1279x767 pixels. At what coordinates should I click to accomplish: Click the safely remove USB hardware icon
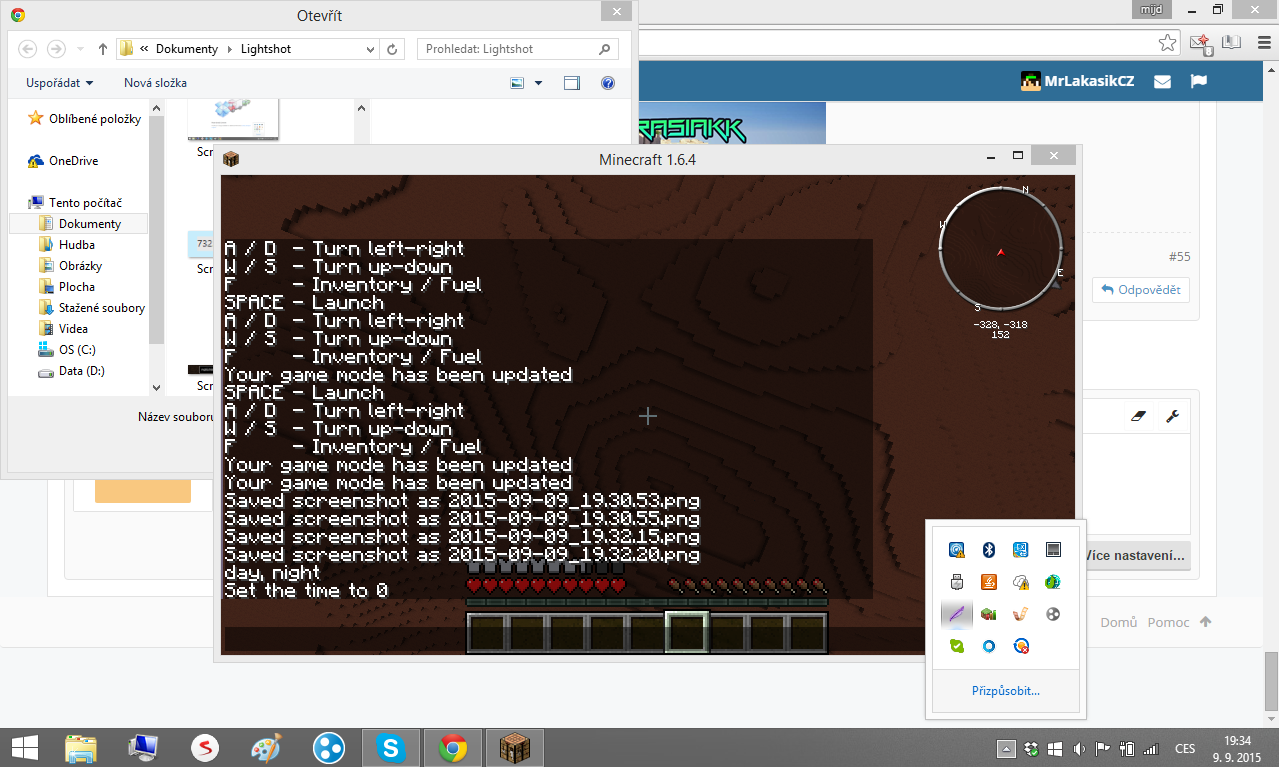pyautogui.click(x=957, y=582)
